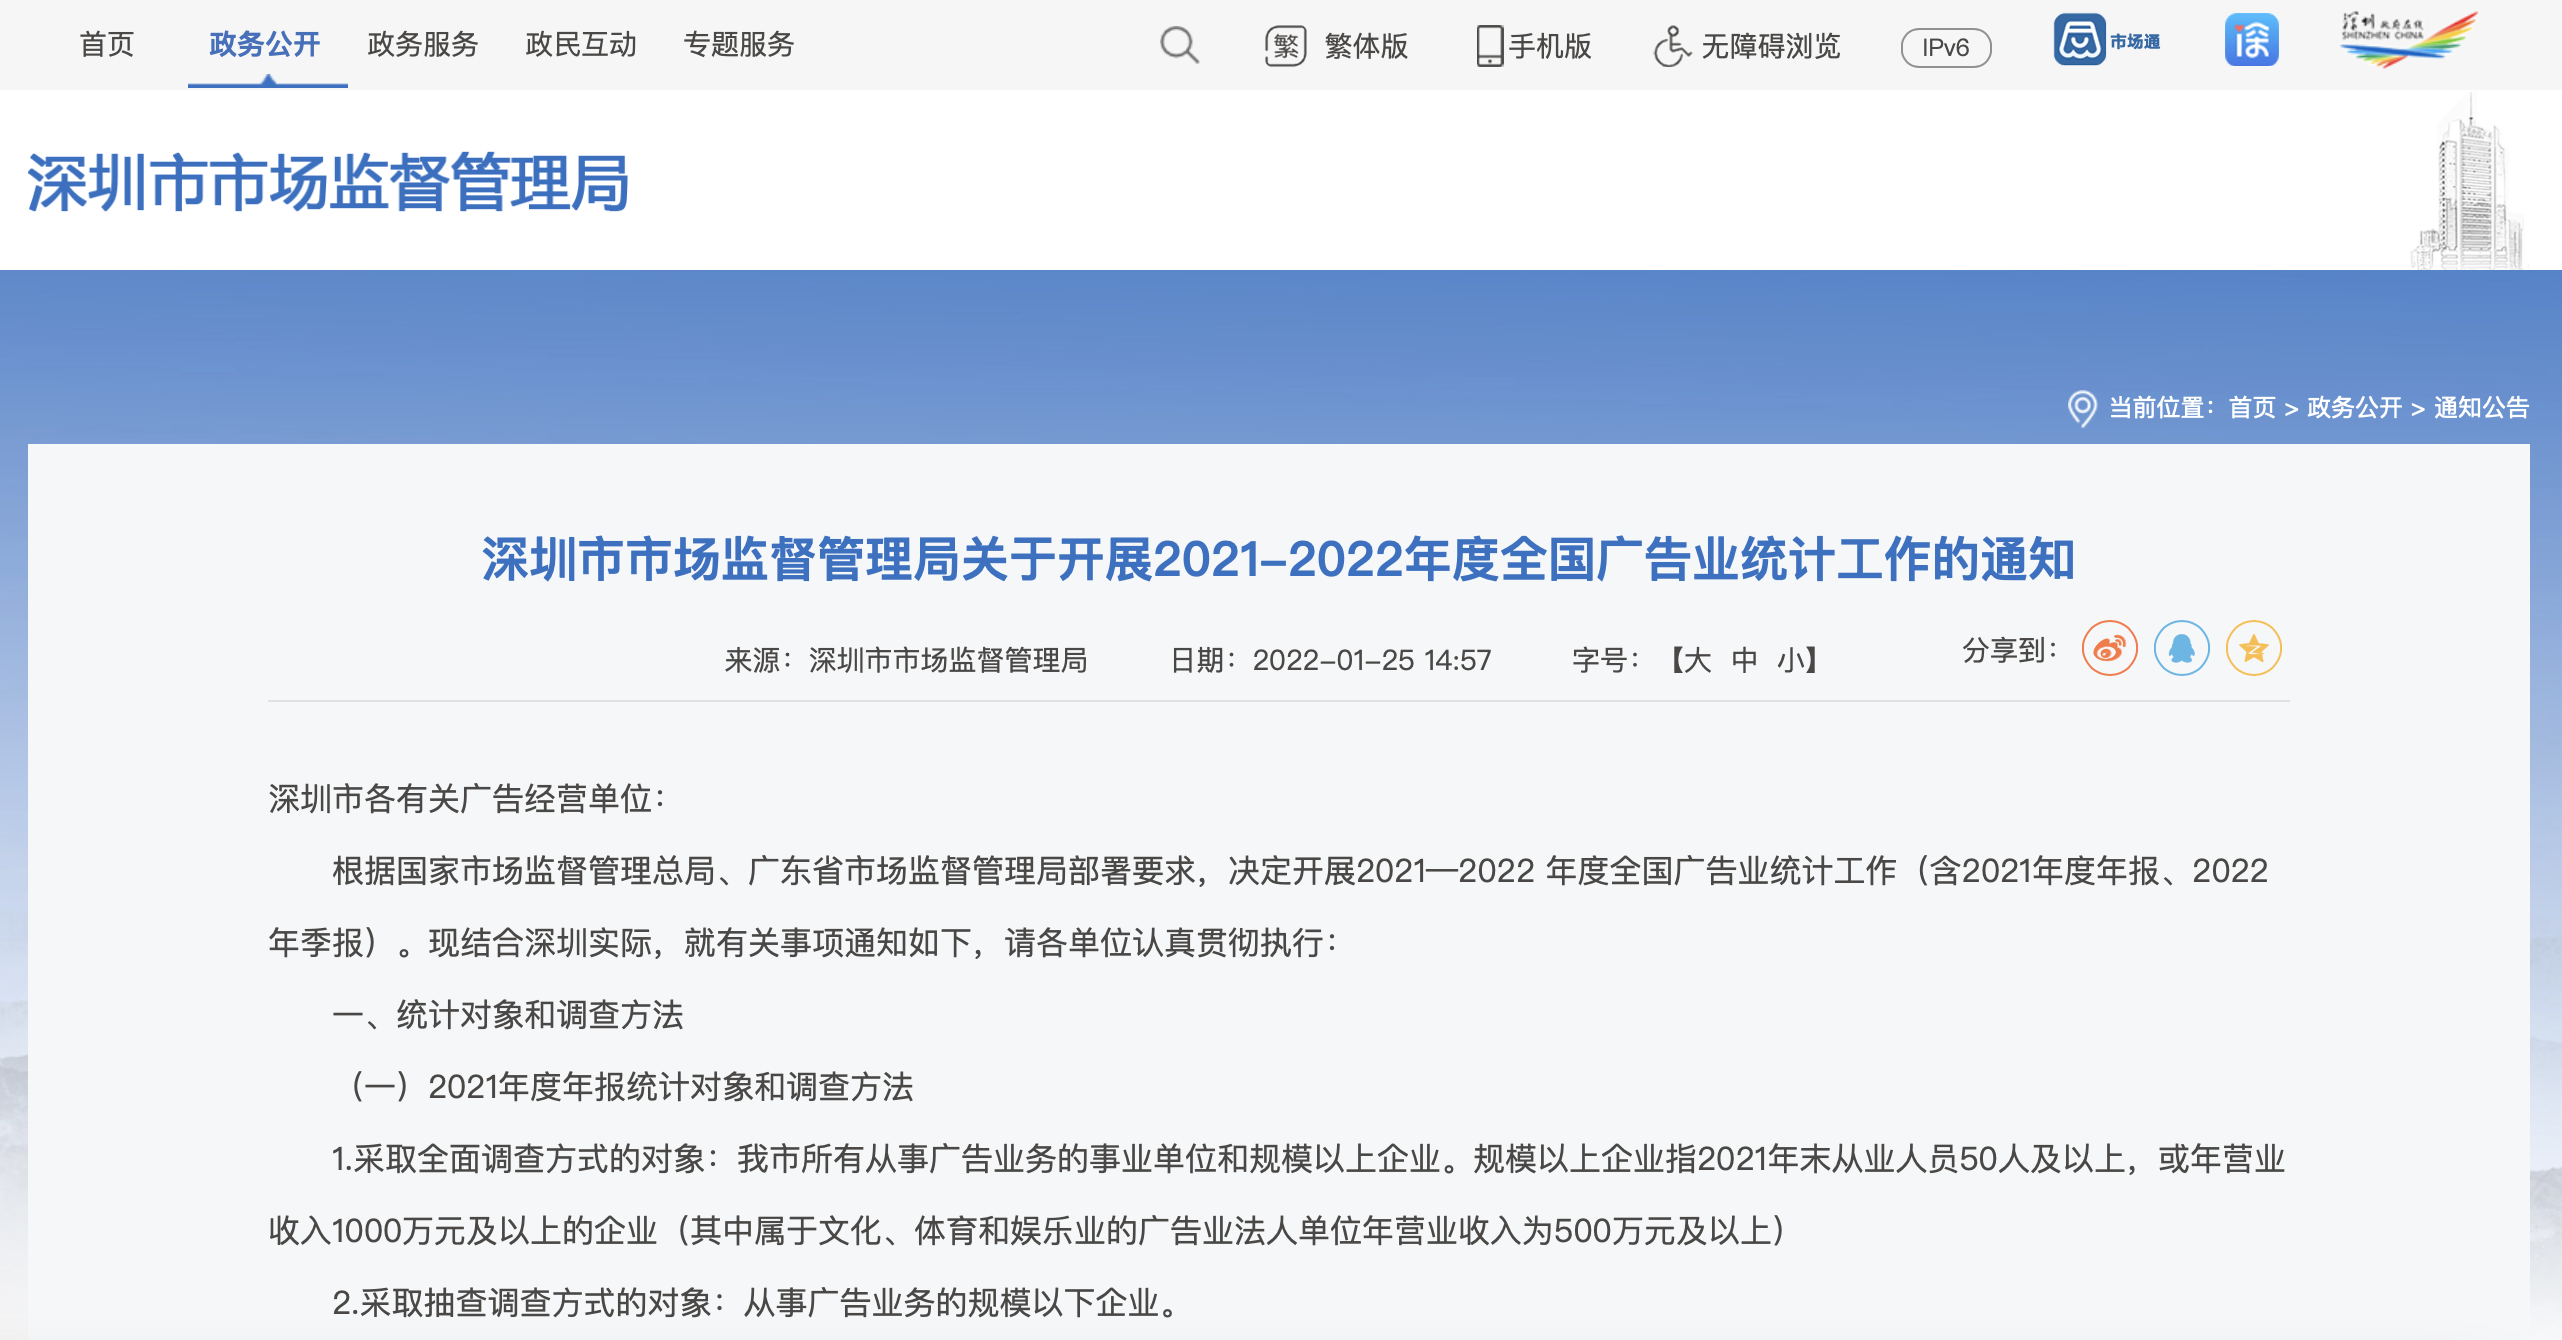Open the 政务公开 navigation tab
The width and height of the screenshot is (2562, 1340).
[x=265, y=45]
